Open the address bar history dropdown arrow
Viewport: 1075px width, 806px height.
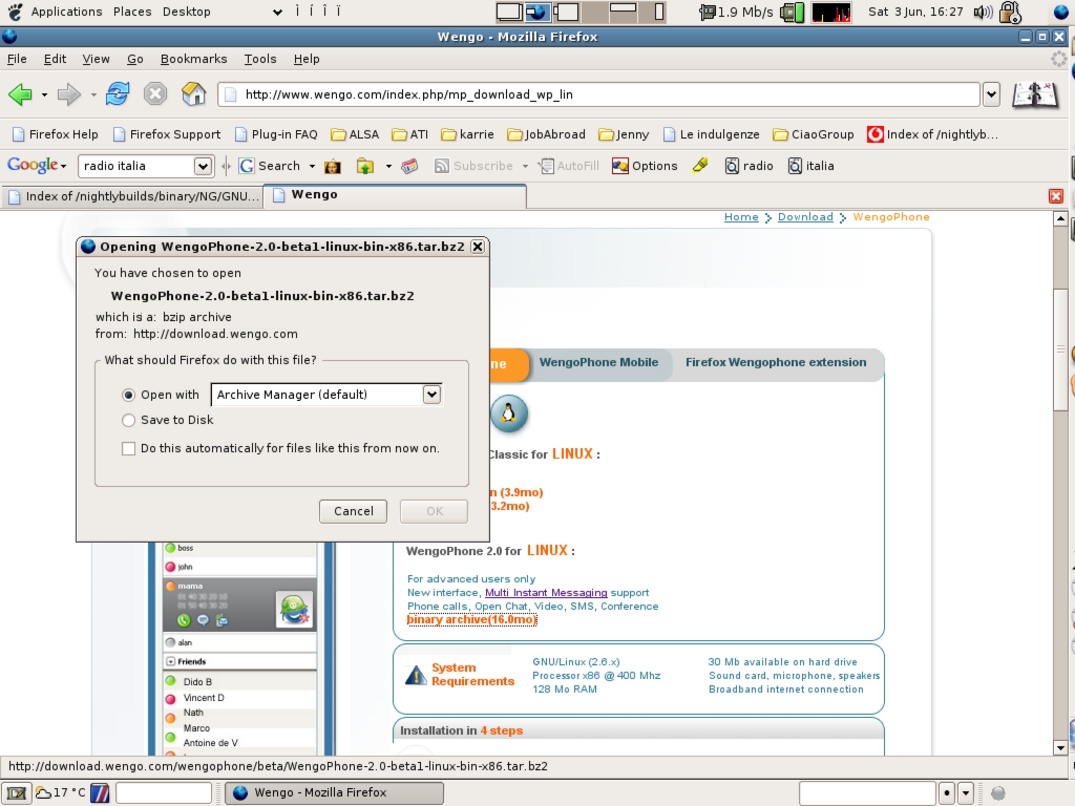(991, 95)
